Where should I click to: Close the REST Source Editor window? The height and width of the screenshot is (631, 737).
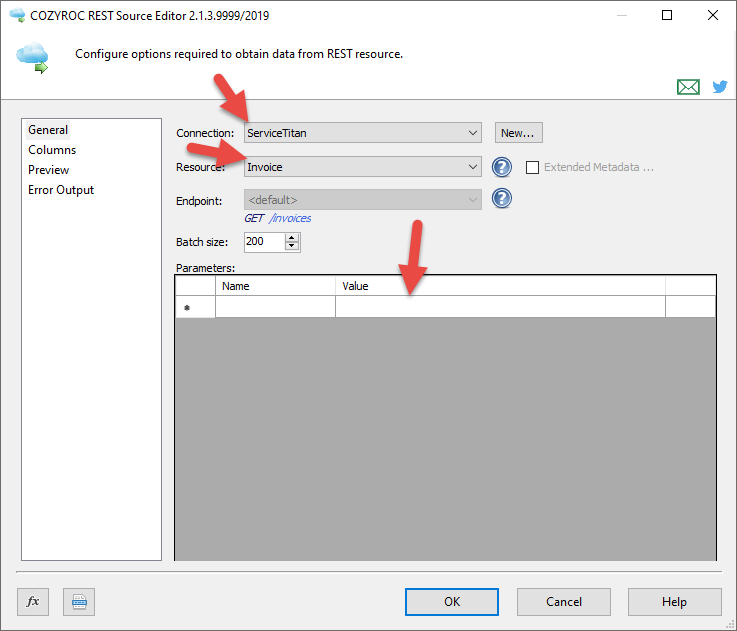713,16
